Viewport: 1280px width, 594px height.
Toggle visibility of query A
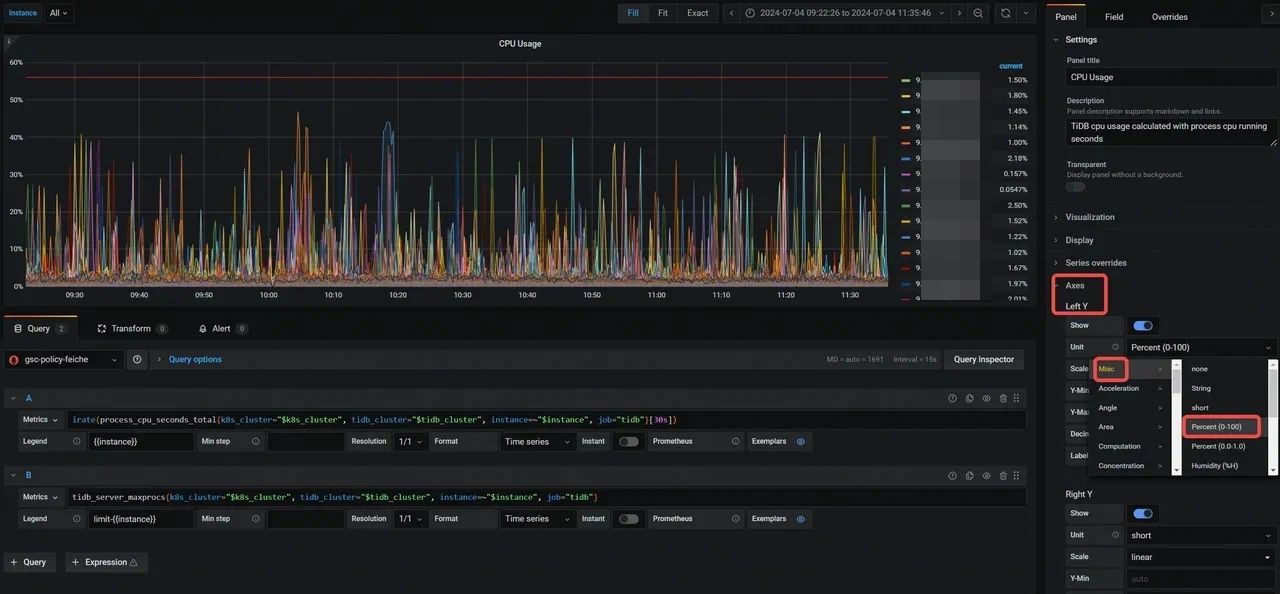coord(986,398)
